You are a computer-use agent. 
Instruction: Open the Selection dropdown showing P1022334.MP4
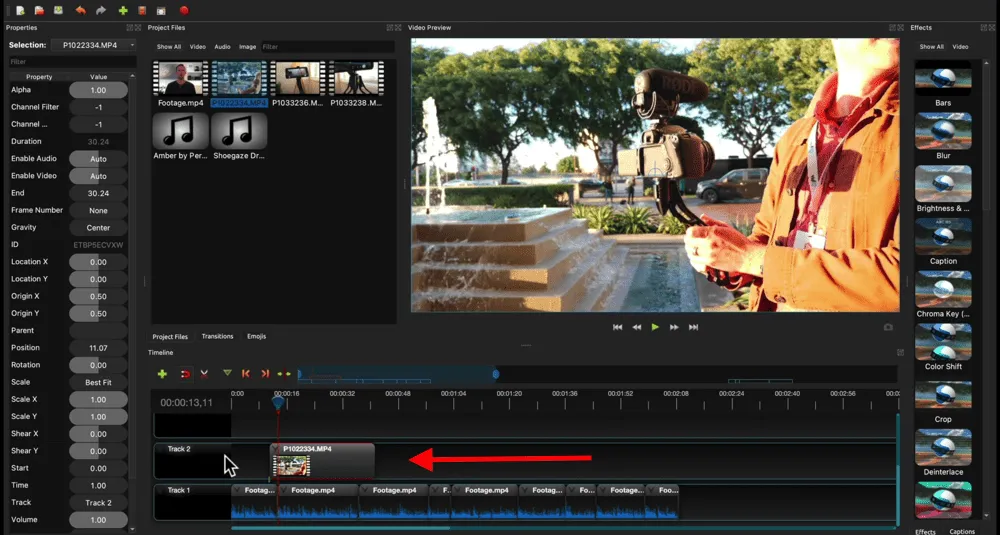[x=93, y=45]
